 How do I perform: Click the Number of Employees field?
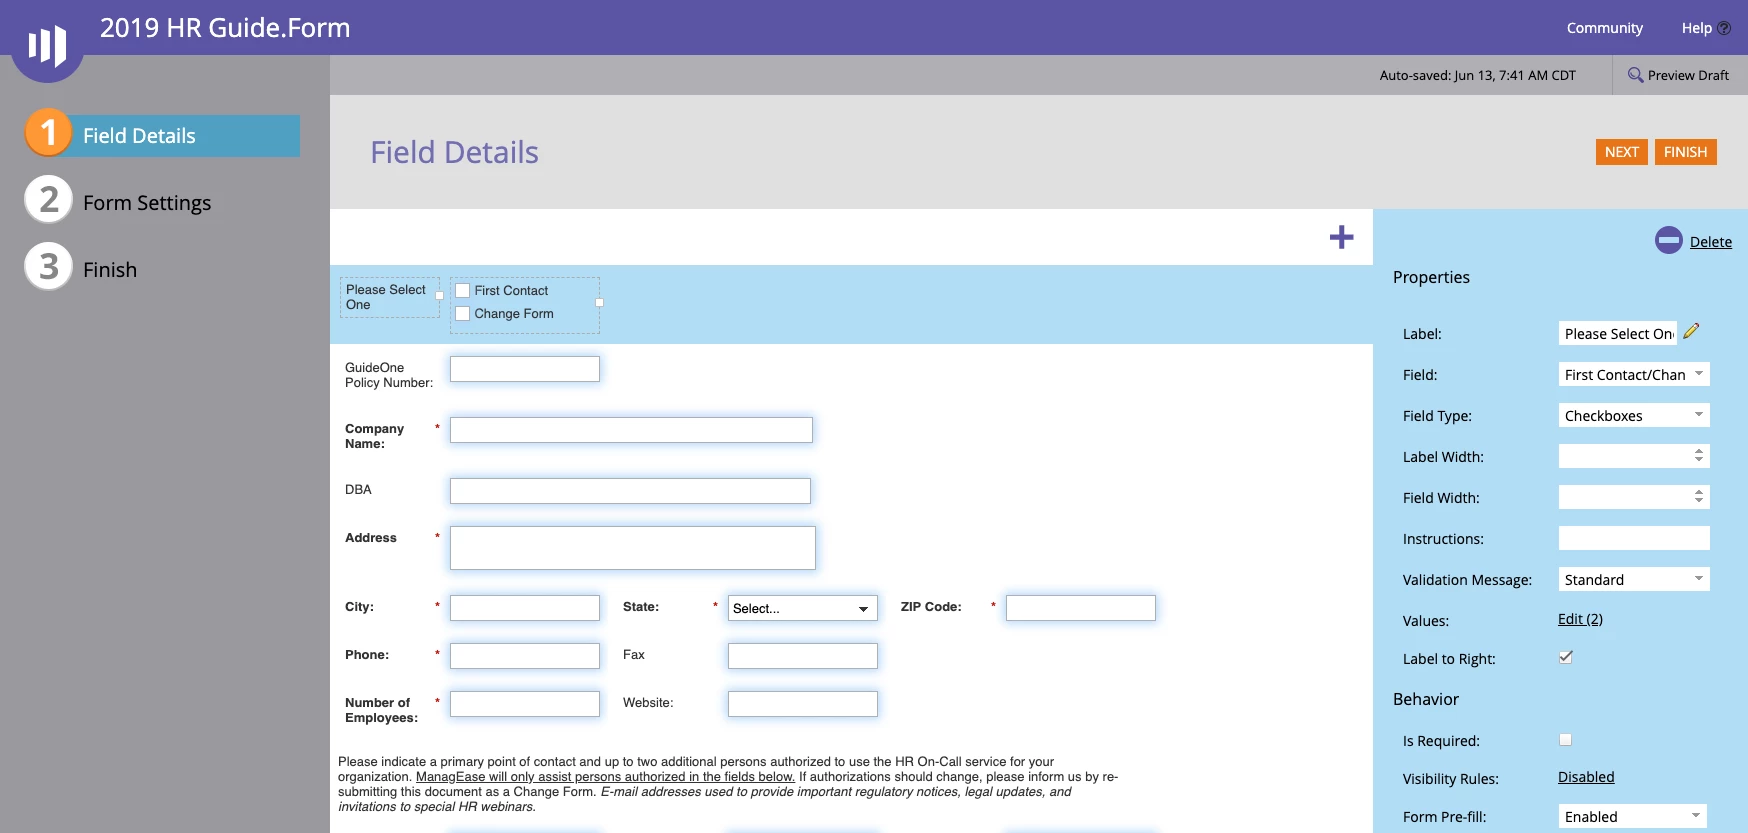click(525, 704)
